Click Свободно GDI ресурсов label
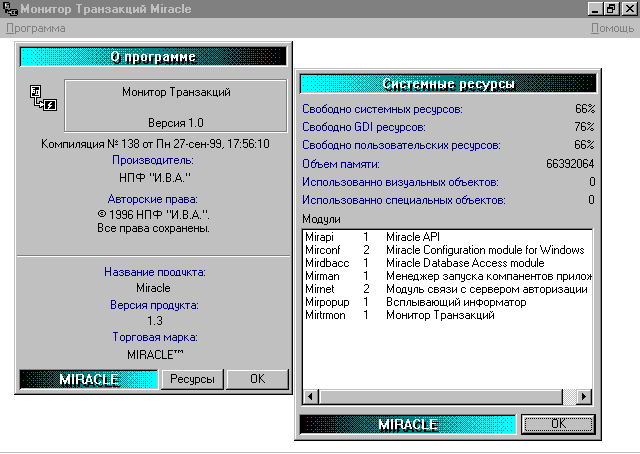This screenshot has height=454, width=640. tap(364, 127)
